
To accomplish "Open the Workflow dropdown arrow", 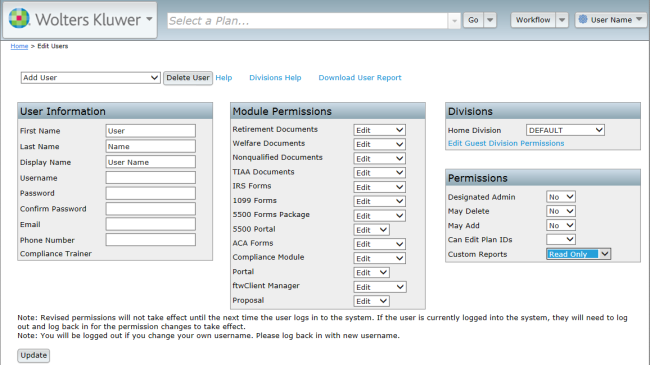I will (x=562, y=20).
